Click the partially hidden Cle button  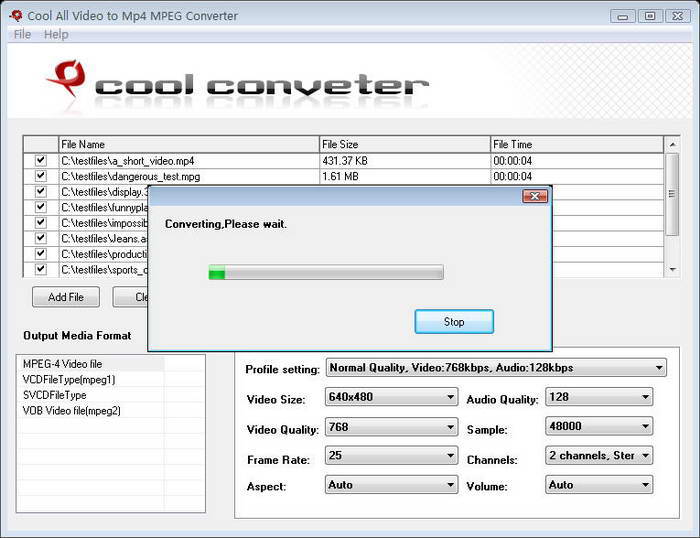pos(130,297)
